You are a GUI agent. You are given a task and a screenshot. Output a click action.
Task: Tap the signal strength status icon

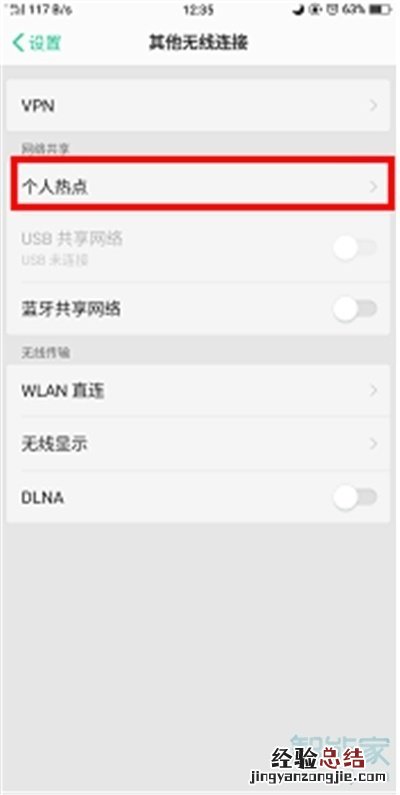18,10
